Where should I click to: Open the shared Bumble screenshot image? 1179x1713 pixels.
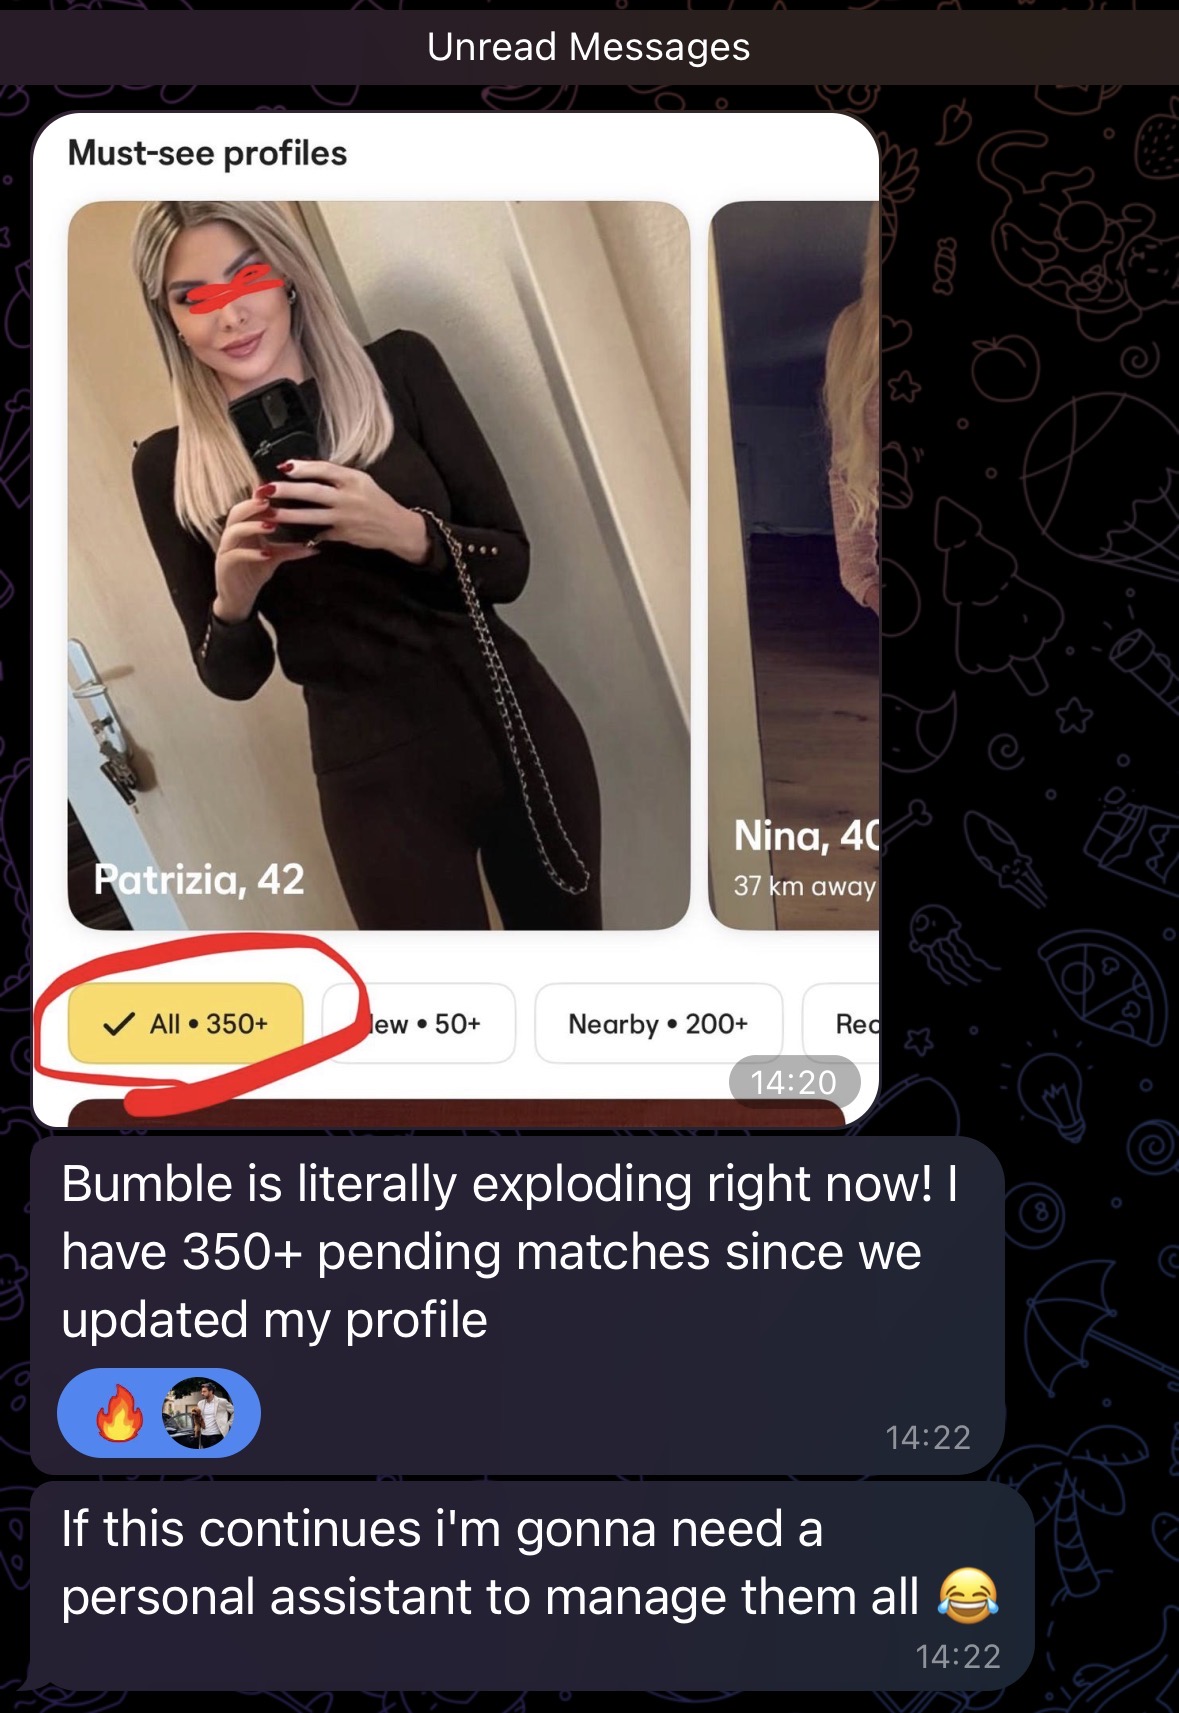tap(456, 620)
